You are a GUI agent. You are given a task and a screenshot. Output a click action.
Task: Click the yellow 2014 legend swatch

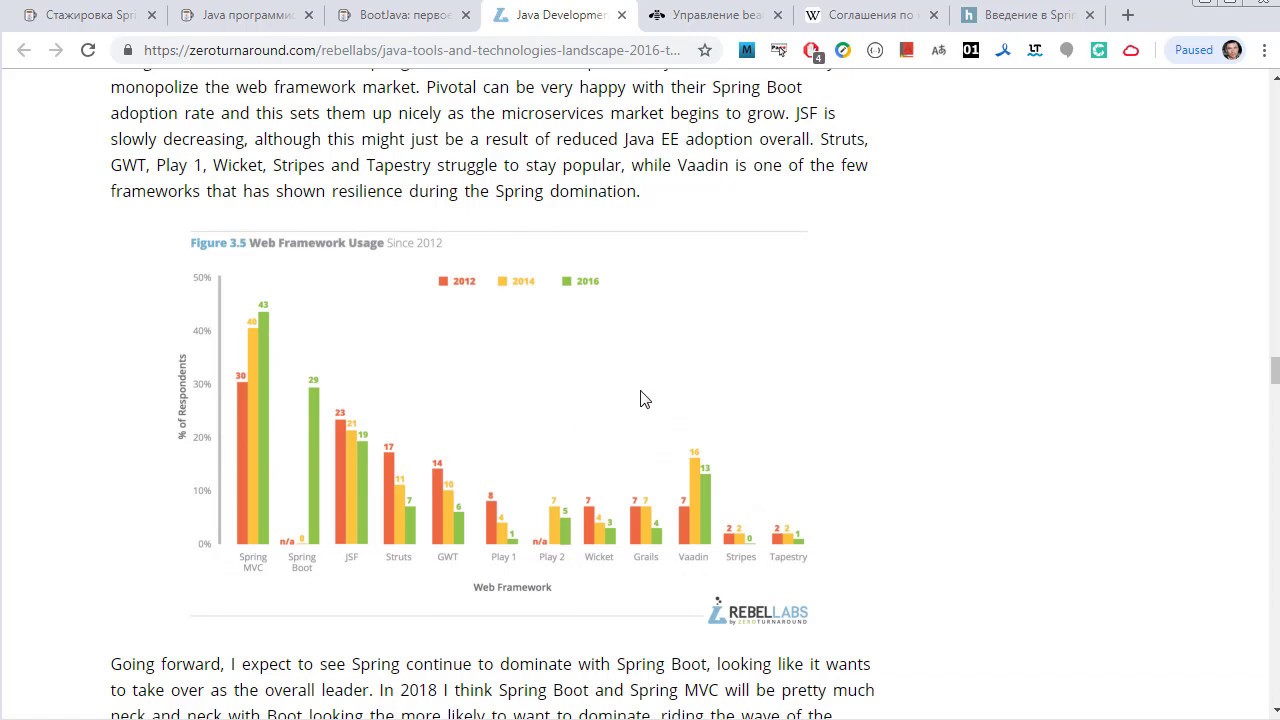pos(503,281)
